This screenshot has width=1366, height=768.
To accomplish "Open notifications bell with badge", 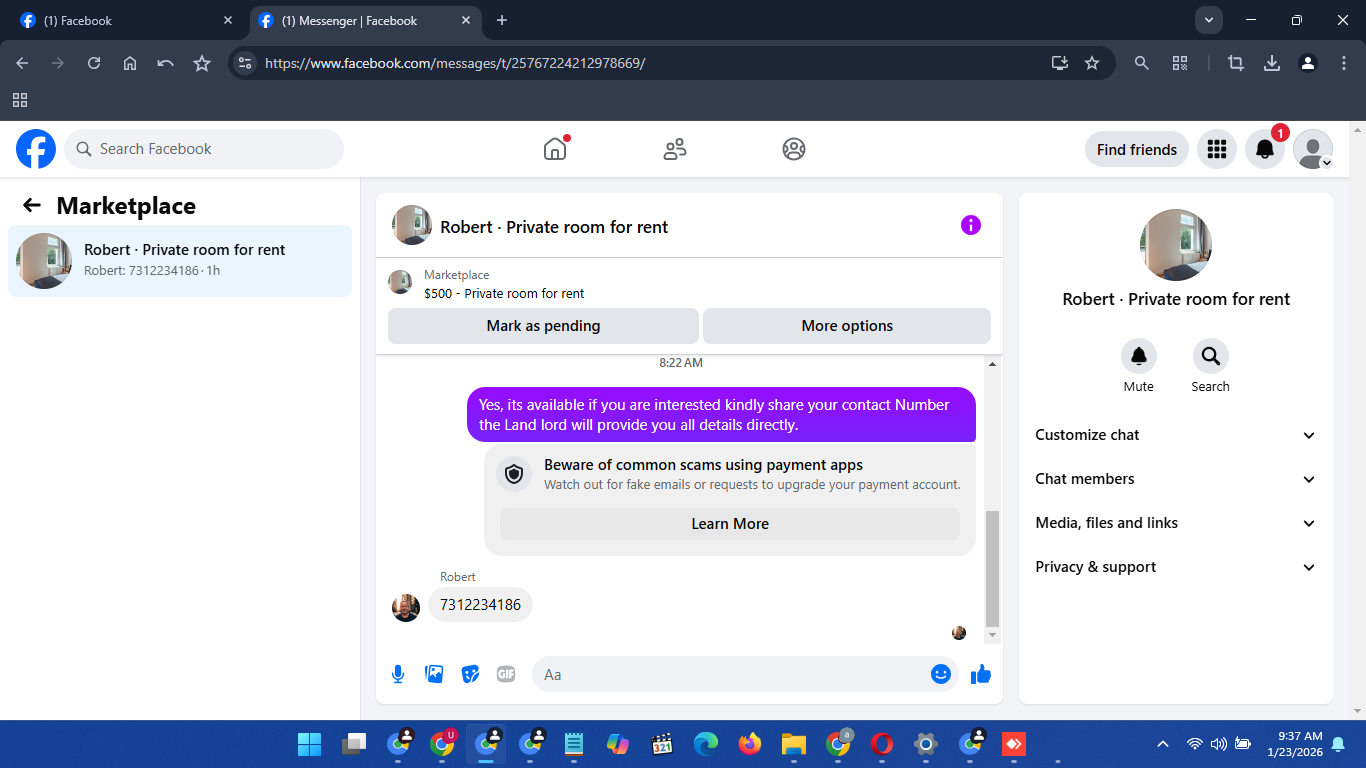I will (x=1265, y=149).
